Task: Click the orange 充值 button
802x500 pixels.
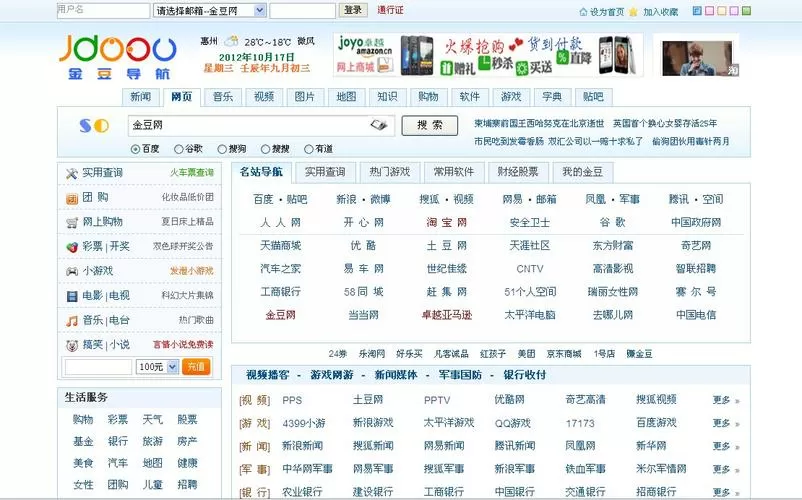Action: click(x=196, y=367)
